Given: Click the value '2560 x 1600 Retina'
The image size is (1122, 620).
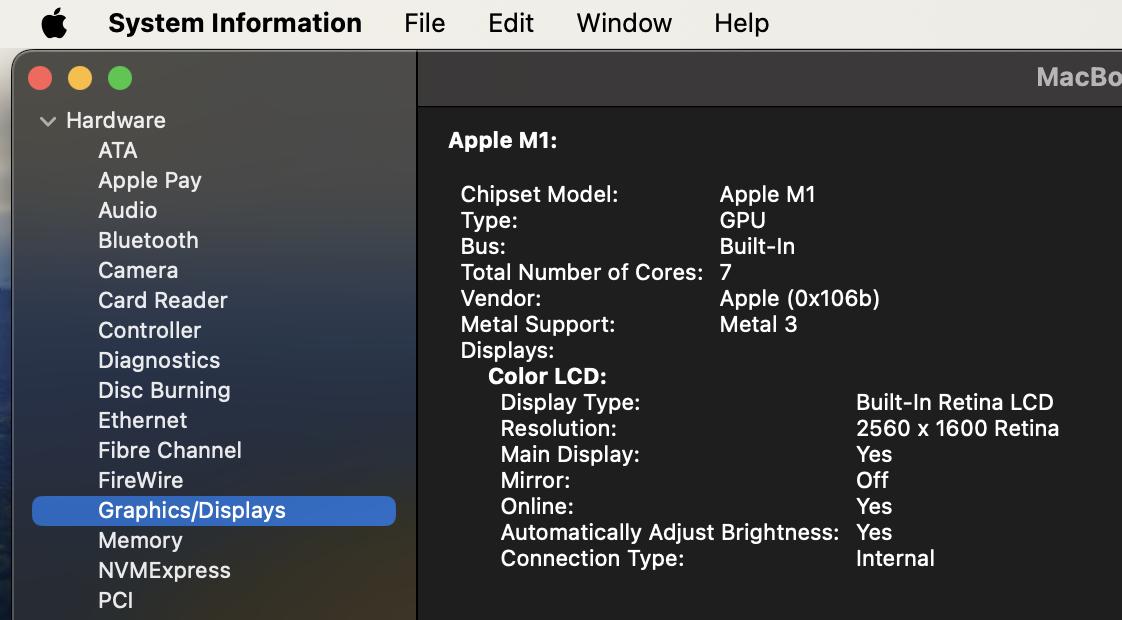Looking at the screenshot, I should (x=957, y=429).
